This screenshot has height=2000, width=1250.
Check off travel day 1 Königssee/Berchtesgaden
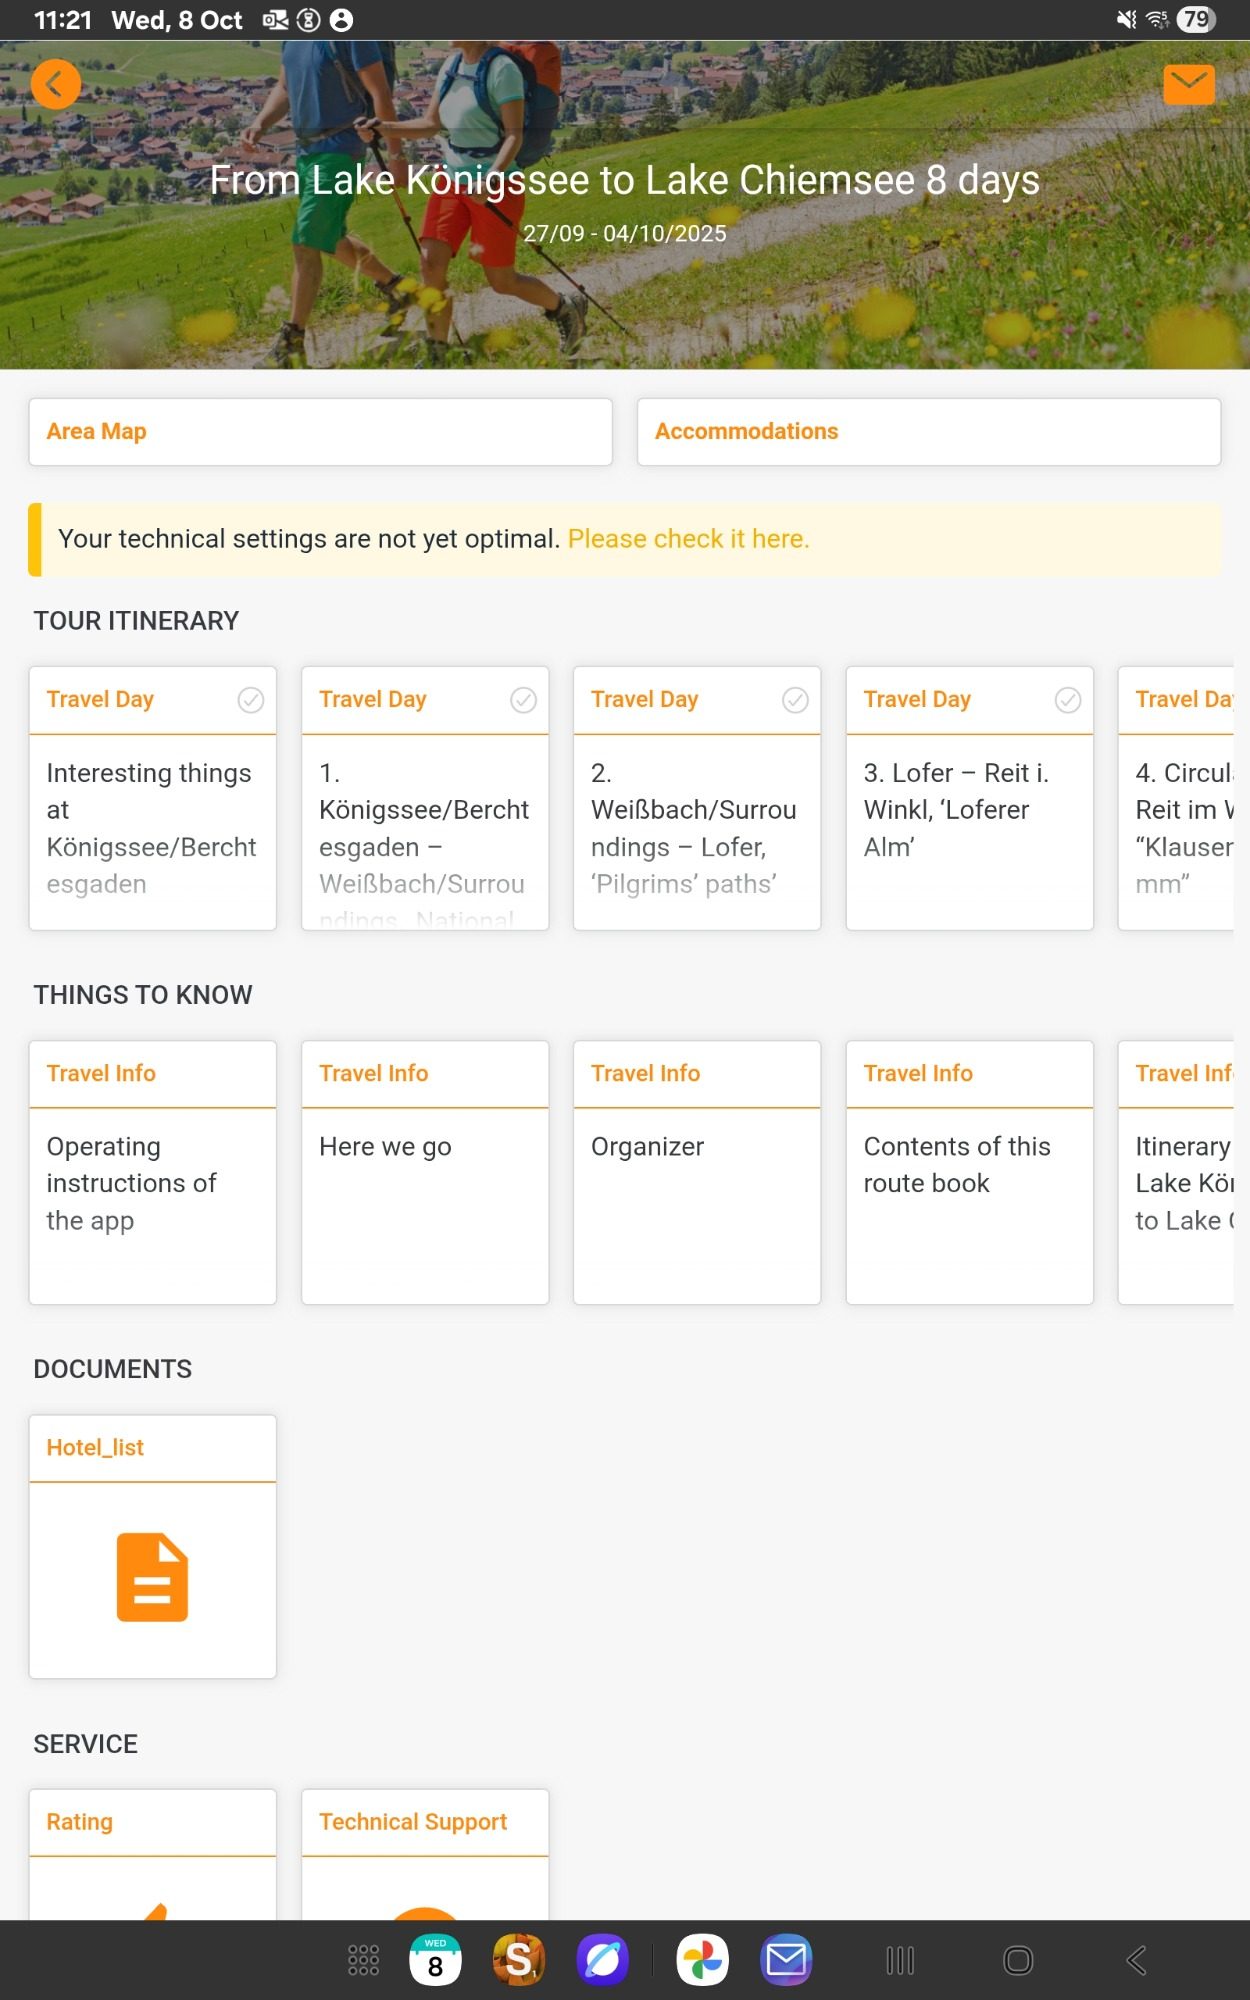click(x=523, y=700)
